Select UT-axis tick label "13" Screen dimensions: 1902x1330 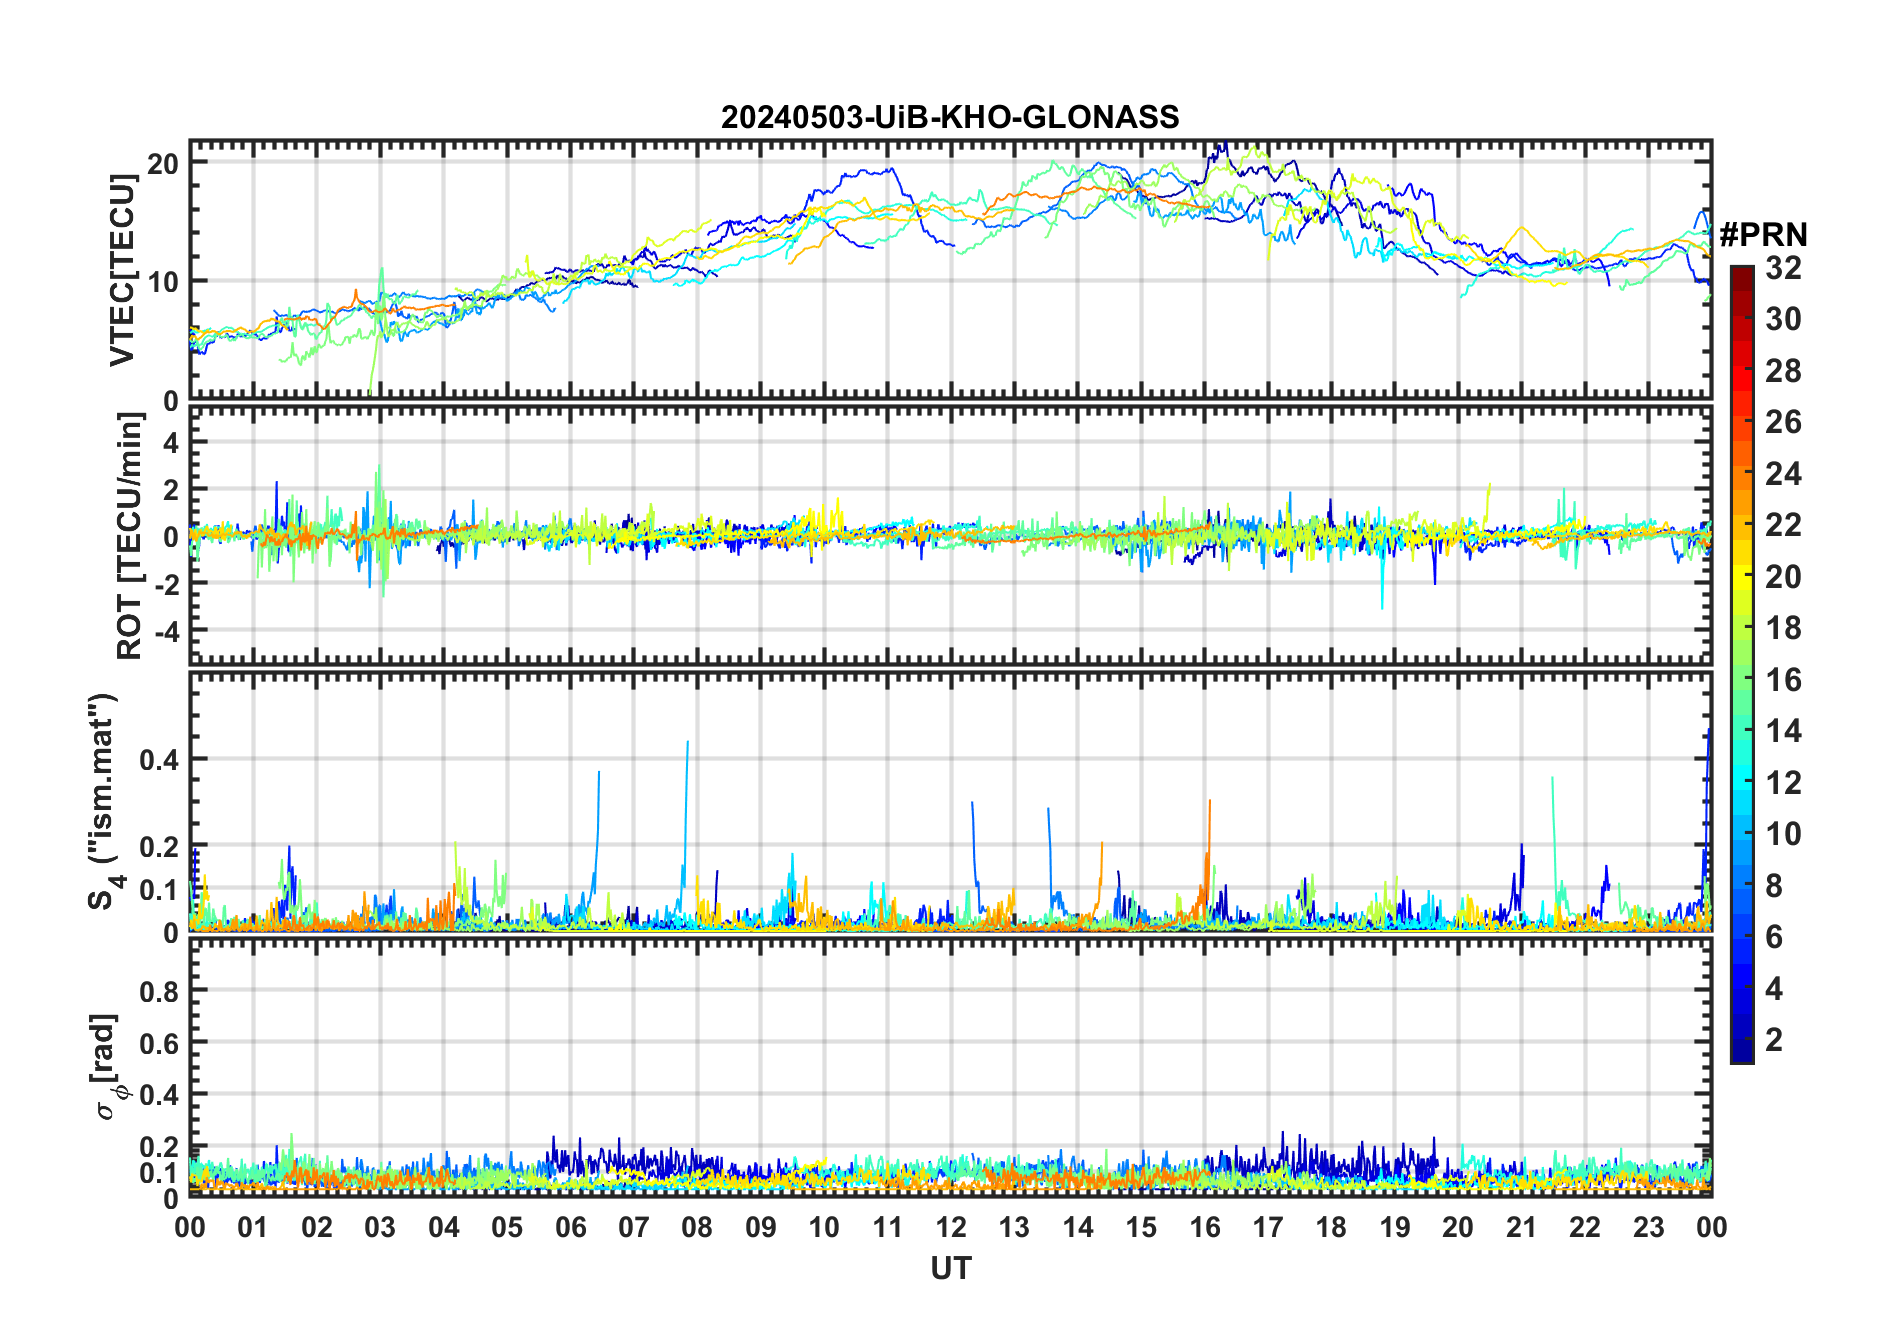(x=1014, y=1227)
